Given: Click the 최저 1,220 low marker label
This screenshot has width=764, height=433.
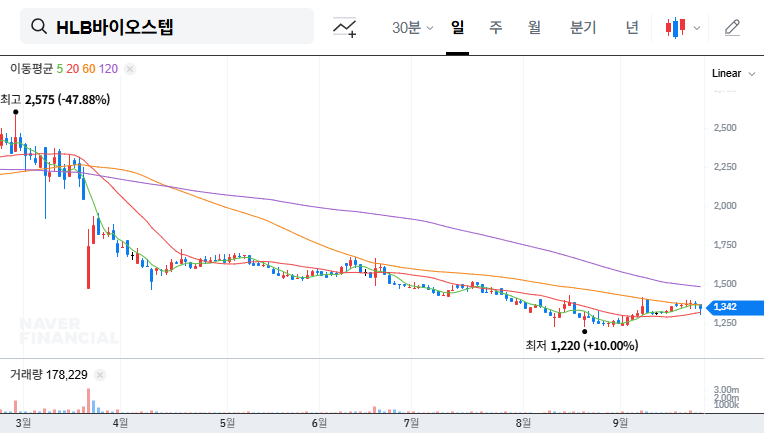Looking at the screenshot, I should point(582,346).
